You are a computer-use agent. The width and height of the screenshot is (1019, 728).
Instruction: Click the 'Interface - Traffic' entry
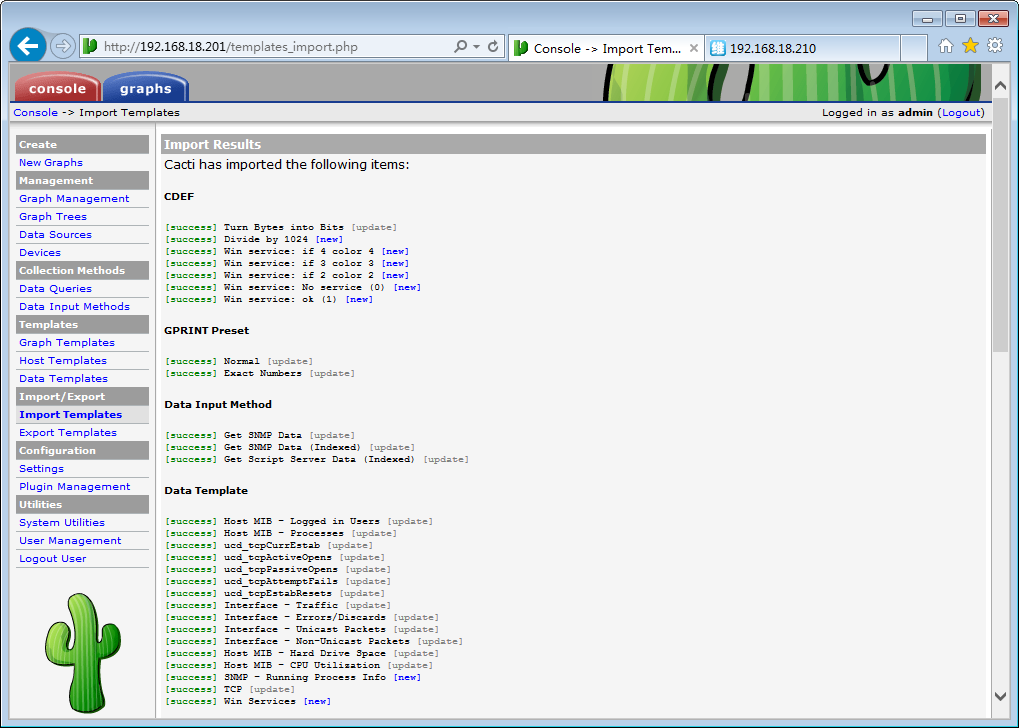(281, 605)
